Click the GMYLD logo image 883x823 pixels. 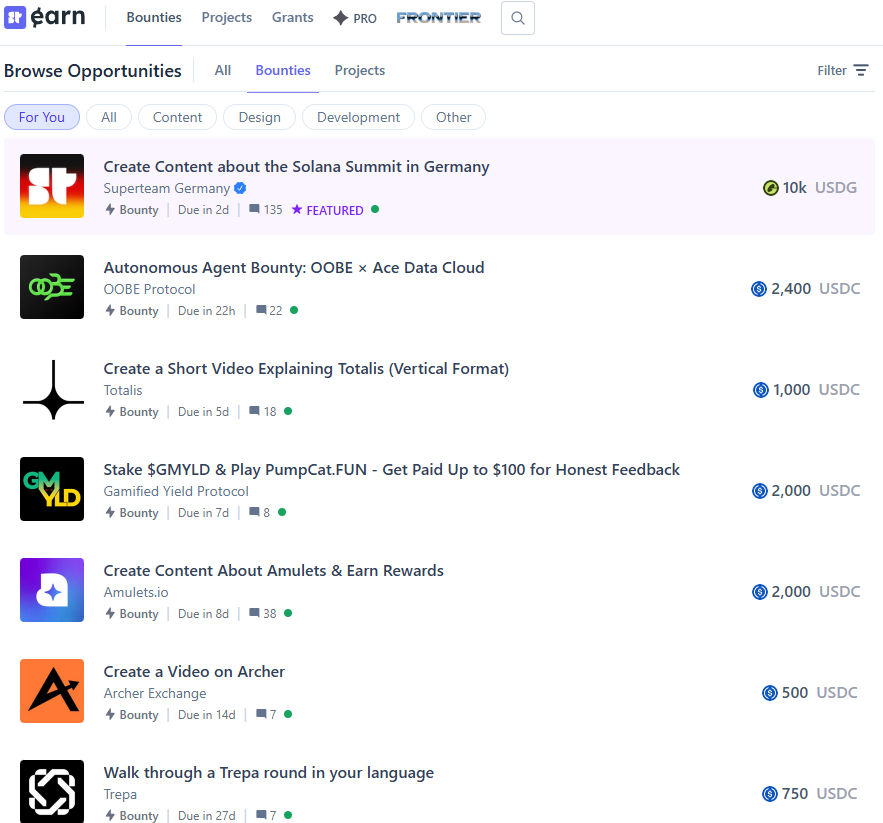(52, 489)
